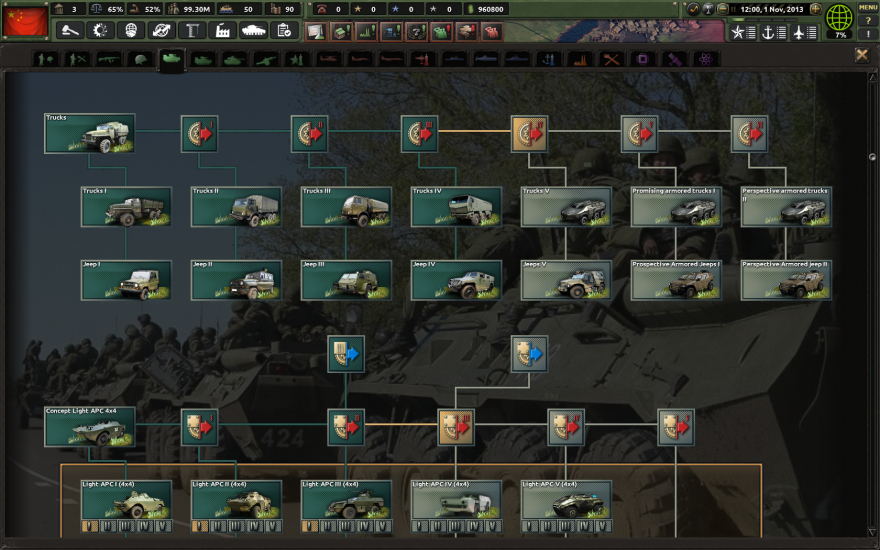Click the bar chart alert icon
Image resolution: width=880 pixels, height=550 pixels.
366,32
